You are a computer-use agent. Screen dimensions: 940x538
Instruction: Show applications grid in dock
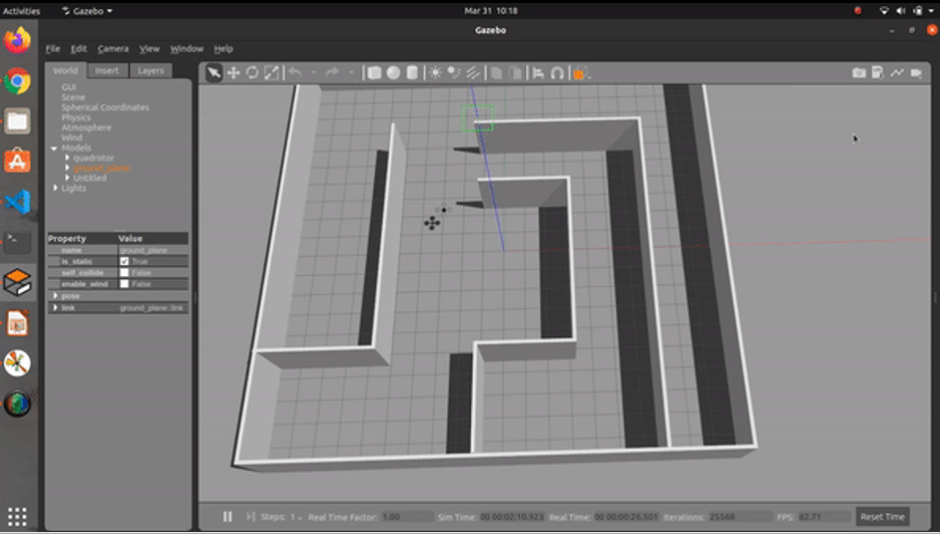(x=17, y=516)
